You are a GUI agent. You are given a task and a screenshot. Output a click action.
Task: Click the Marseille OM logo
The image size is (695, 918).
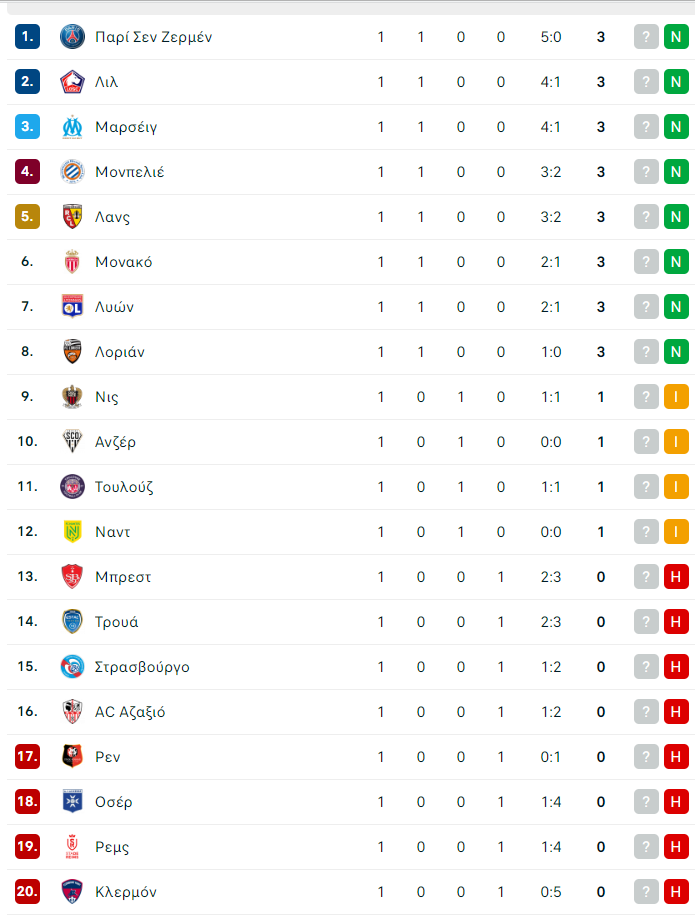point(72,127)
